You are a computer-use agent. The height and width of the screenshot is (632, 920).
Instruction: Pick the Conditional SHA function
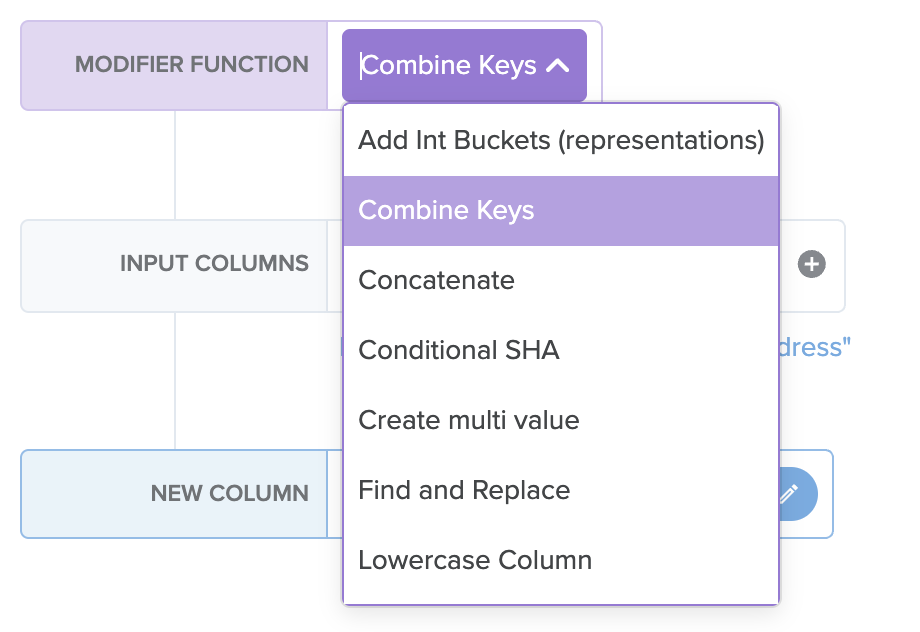point(459,350)
